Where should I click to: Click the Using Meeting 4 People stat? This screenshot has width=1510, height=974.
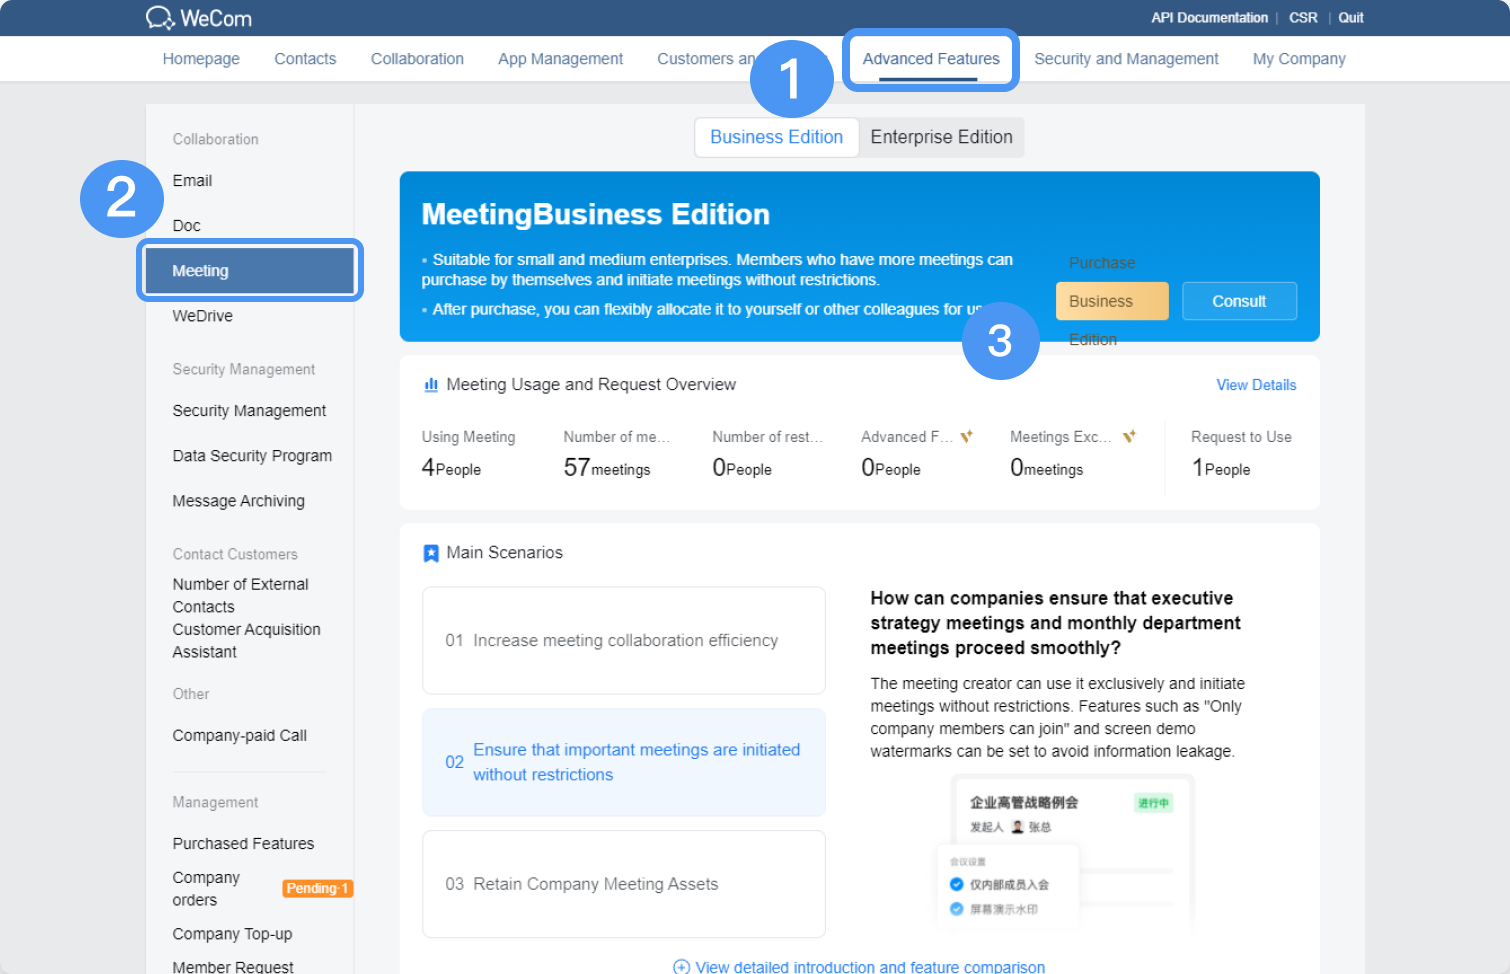click(468, 454)
